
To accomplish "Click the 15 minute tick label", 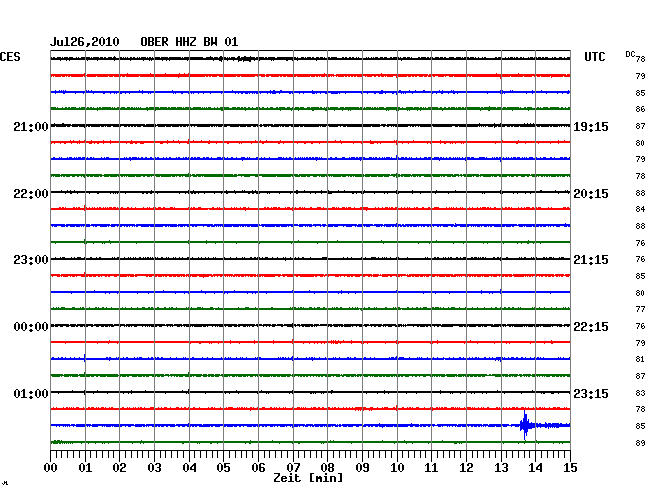I will (x=570, y=467).
